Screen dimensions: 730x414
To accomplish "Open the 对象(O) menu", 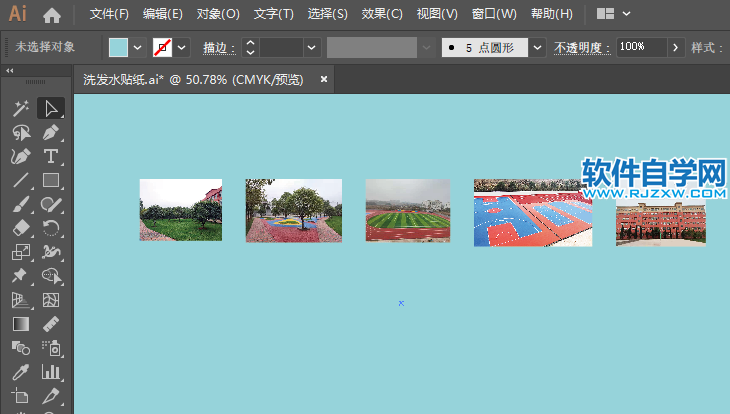I will [x=218, y=14].
